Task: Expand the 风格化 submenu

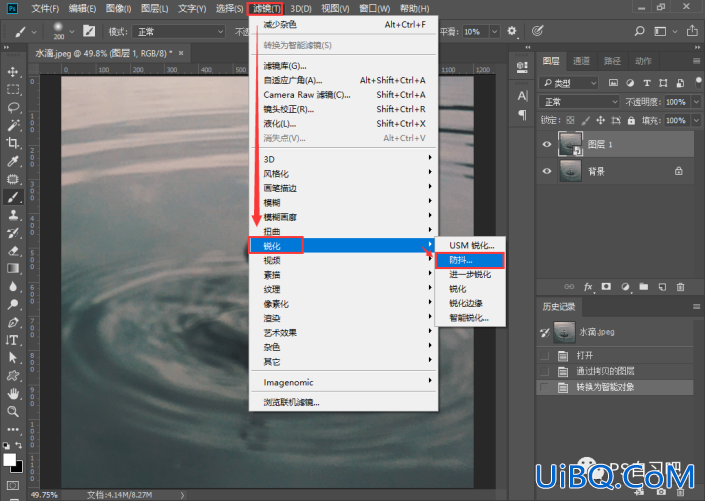Action: pos(344,174)
